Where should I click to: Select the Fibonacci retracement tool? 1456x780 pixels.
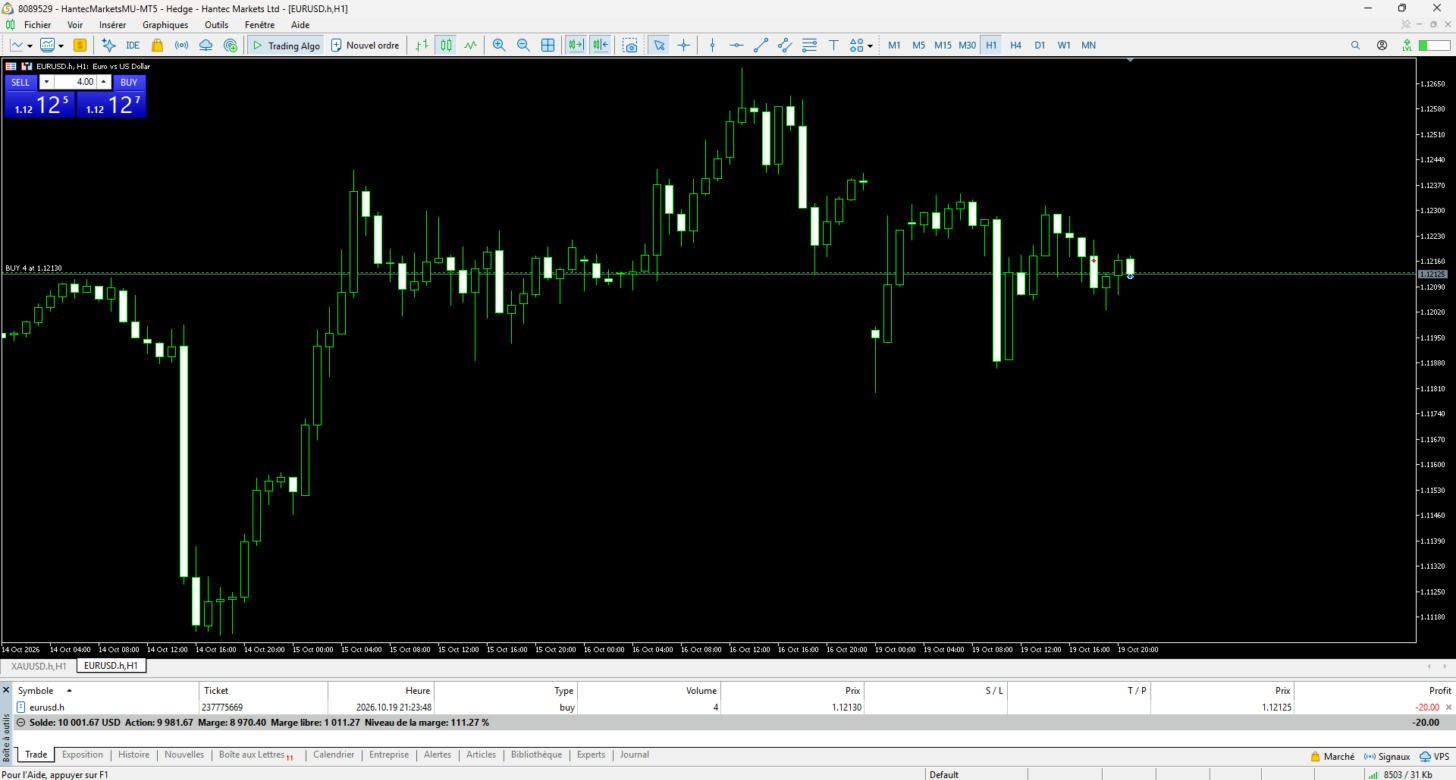tap(809, 45)
